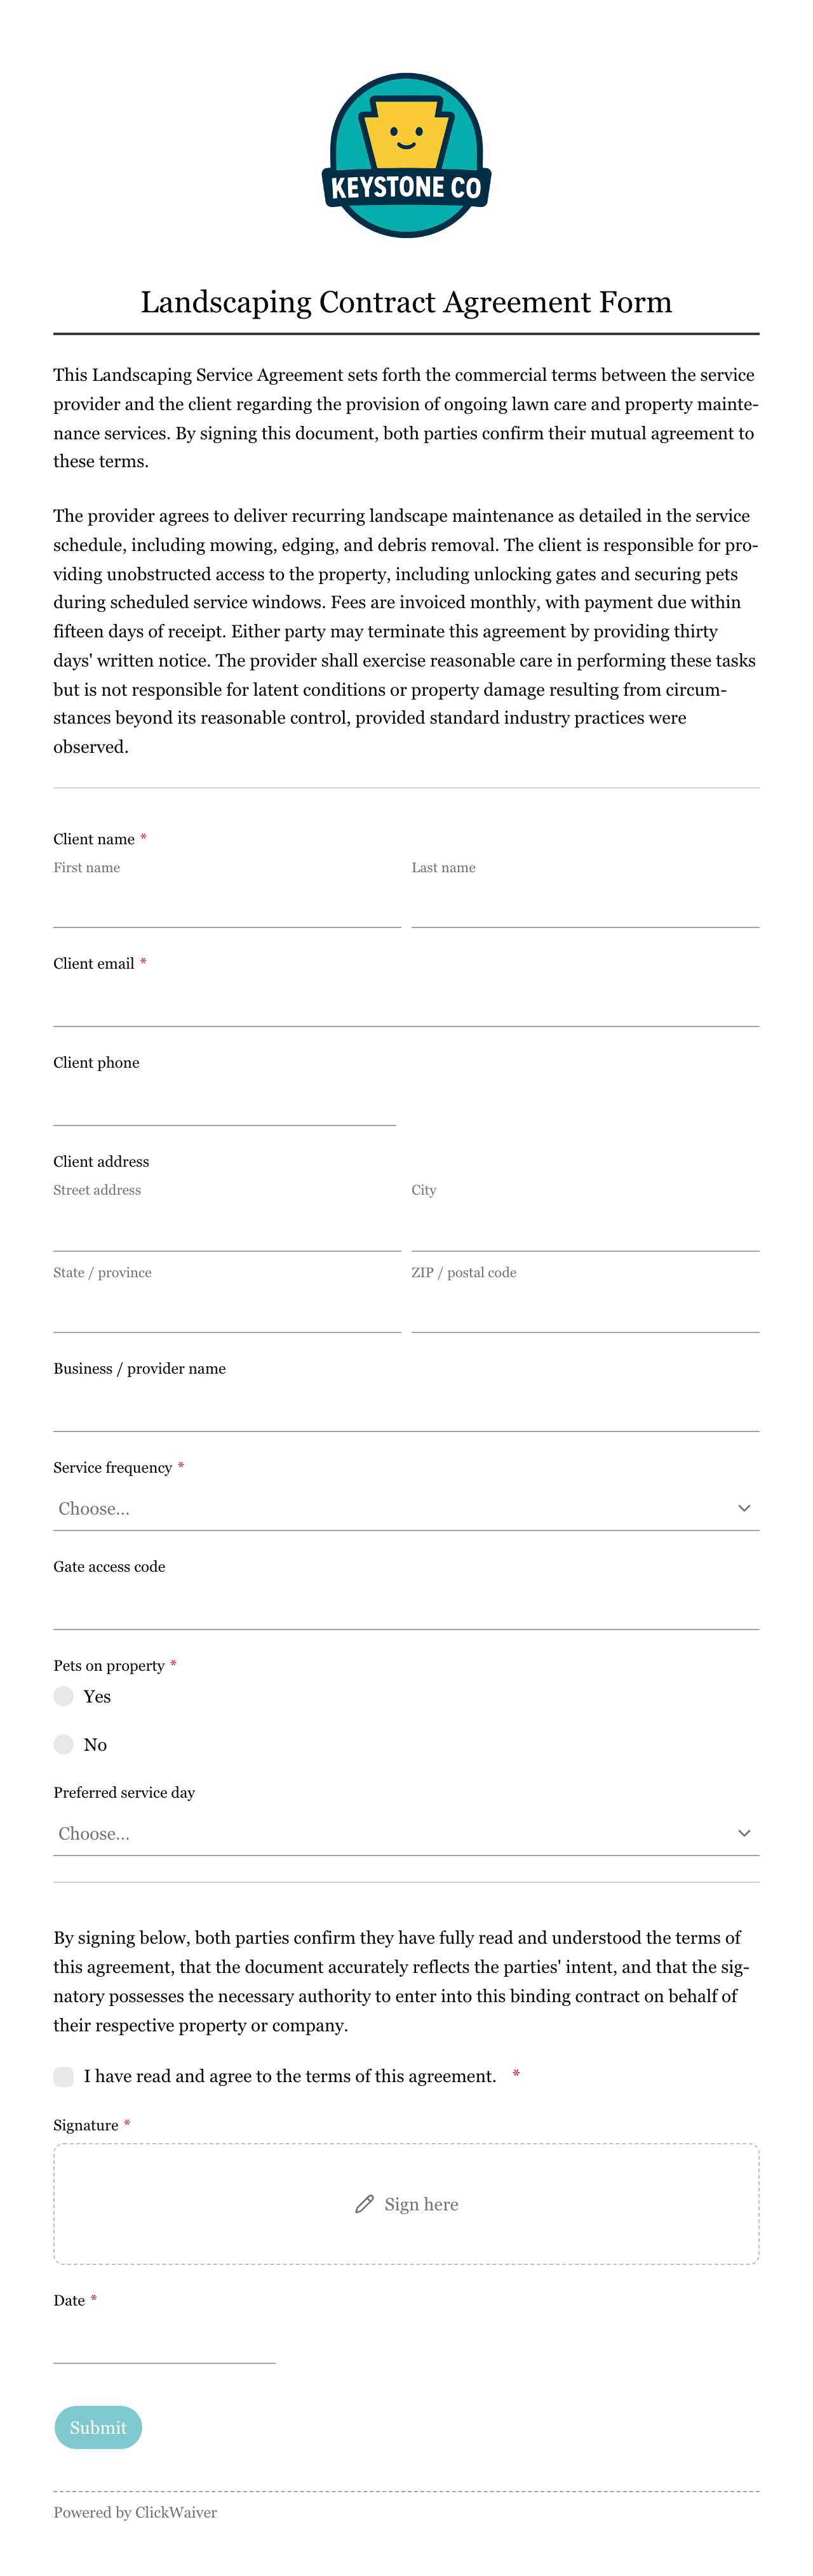Click the Date input field
Viewport: 813px width, 2576px height.
click(x=164, y=2342)
